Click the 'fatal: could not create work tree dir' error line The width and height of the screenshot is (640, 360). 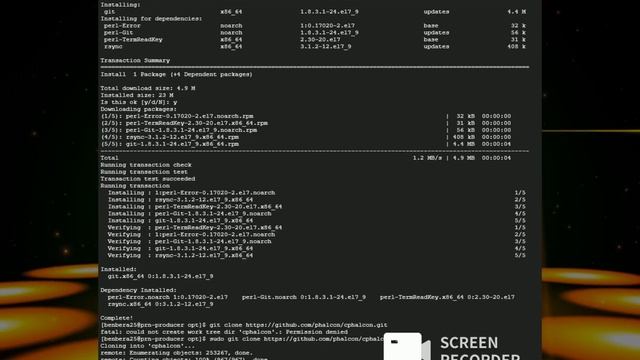click(224, 332)
